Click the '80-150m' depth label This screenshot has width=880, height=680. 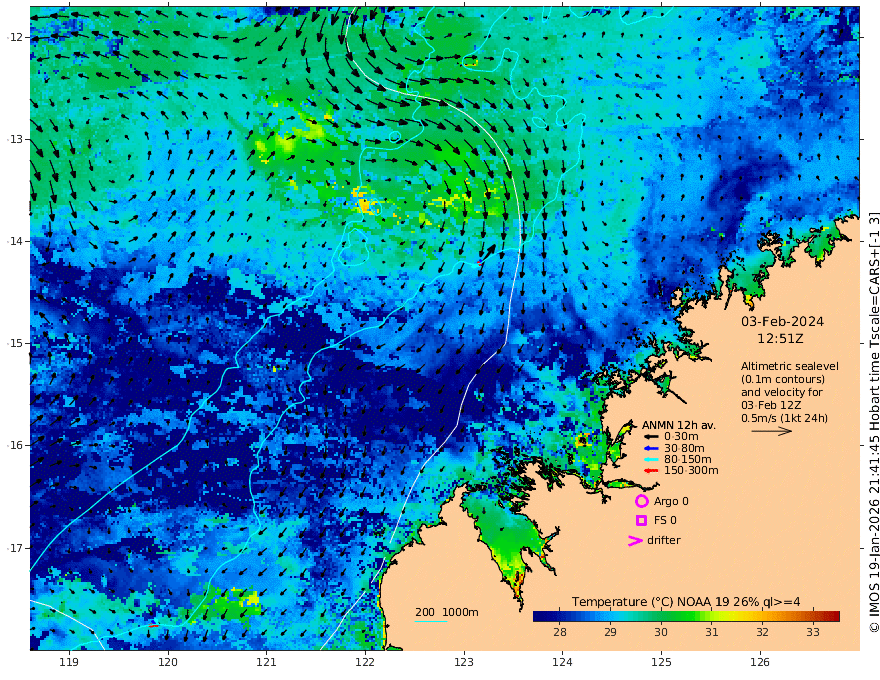pos(688,460)
